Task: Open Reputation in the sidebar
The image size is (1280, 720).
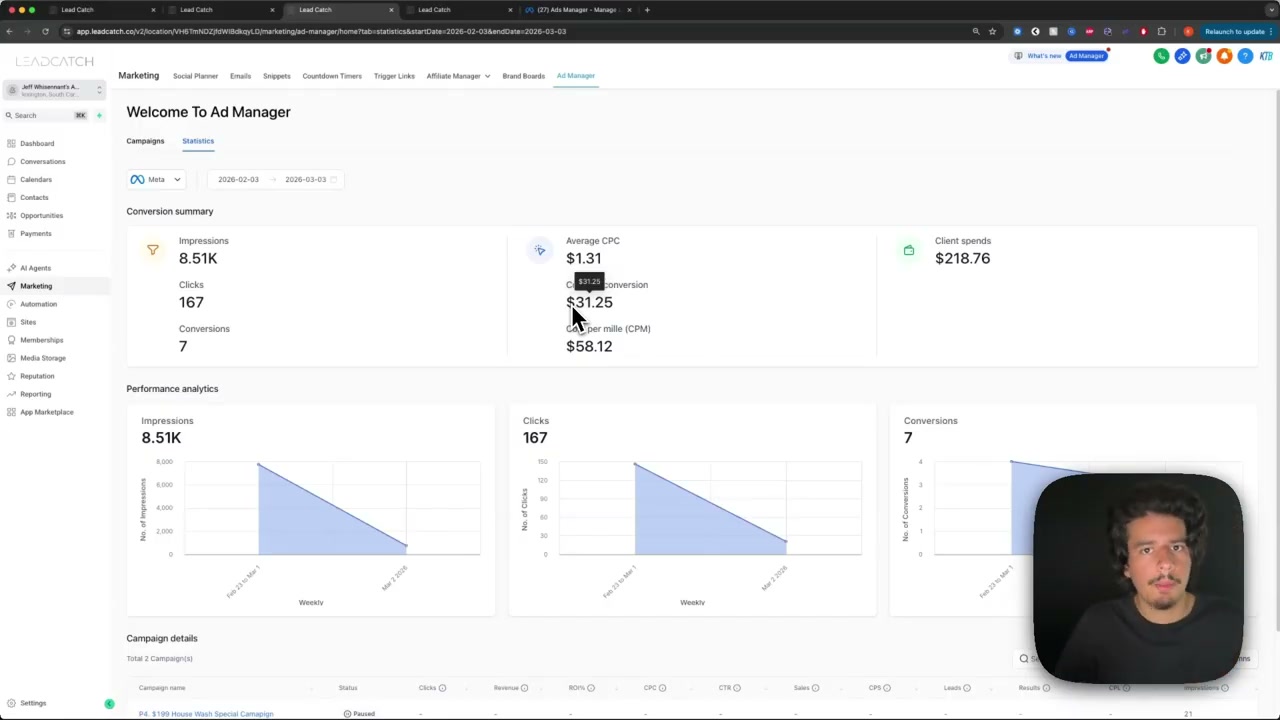Action: click(x=37, y=376)
